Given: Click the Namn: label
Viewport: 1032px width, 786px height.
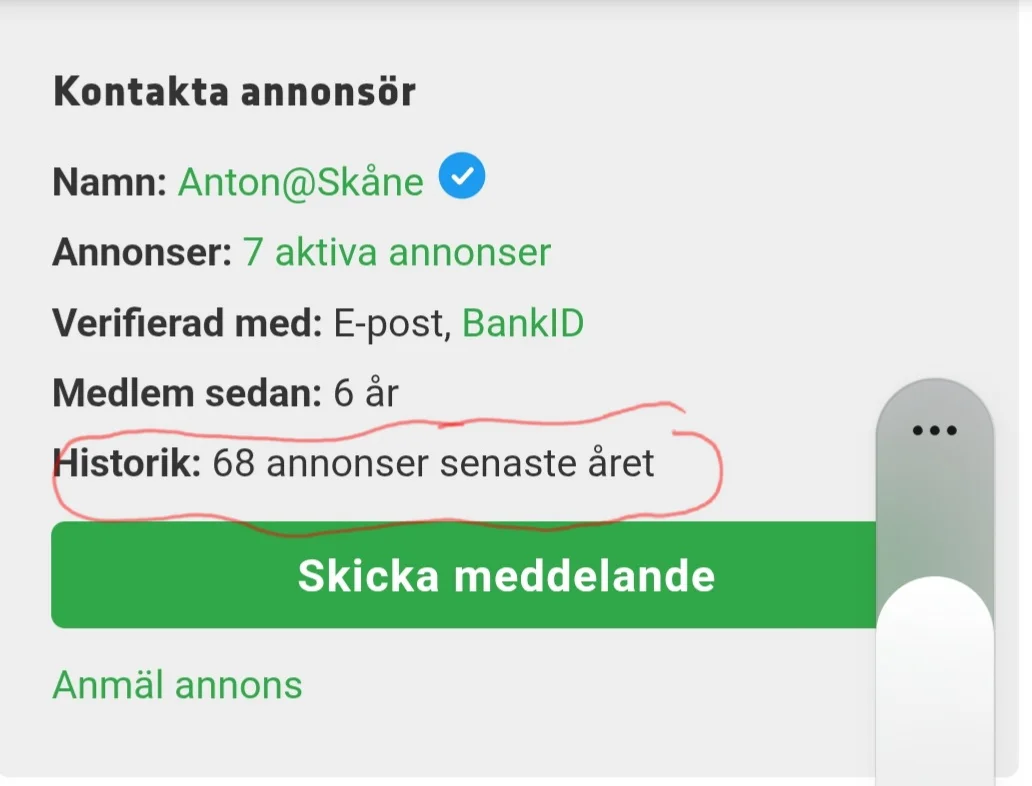Looking at the screenshot, I should pyautogui.click(x=109, y=182).
